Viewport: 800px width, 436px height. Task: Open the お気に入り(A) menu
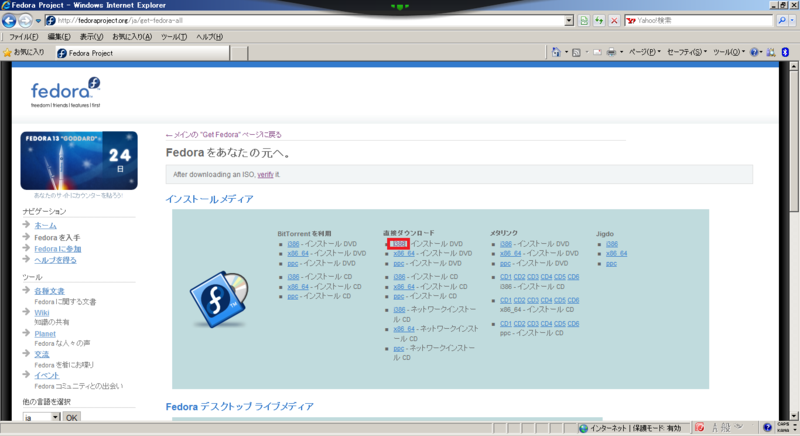(x=132, y=37)
